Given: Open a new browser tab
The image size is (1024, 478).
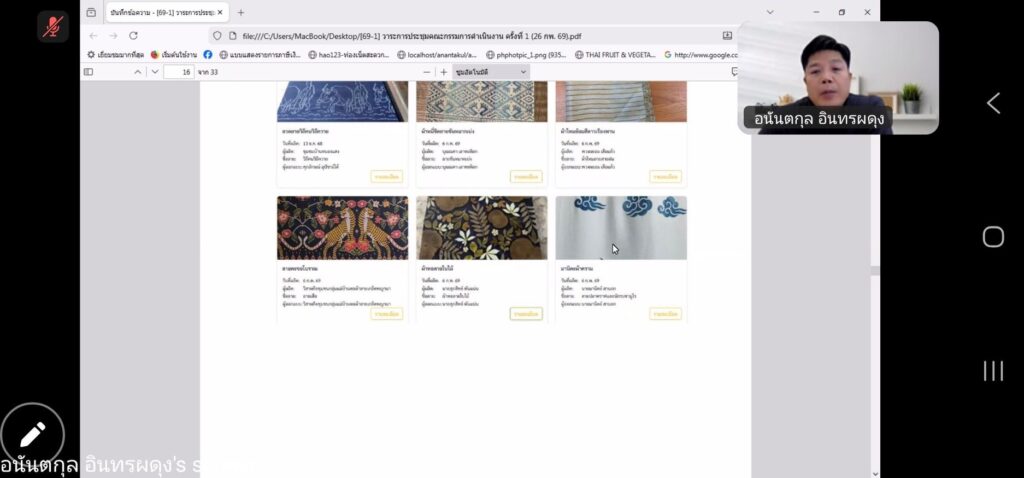Looking at the screenshot, I should pyautogui.click(x=241, y=12).
